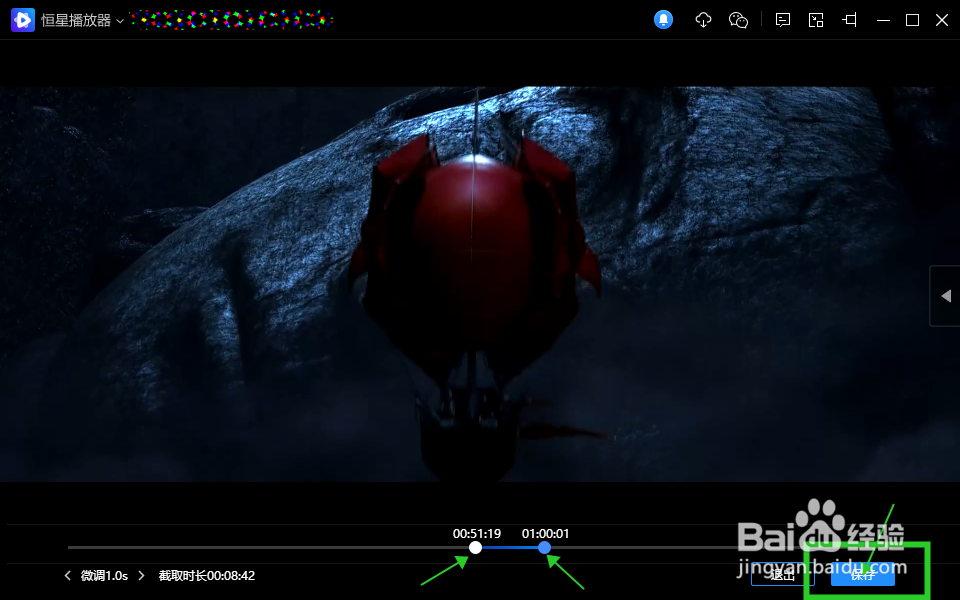The width and height of the screenshot is (960, 600).
Task: Minimize the player window
Action: coord(883,20)
